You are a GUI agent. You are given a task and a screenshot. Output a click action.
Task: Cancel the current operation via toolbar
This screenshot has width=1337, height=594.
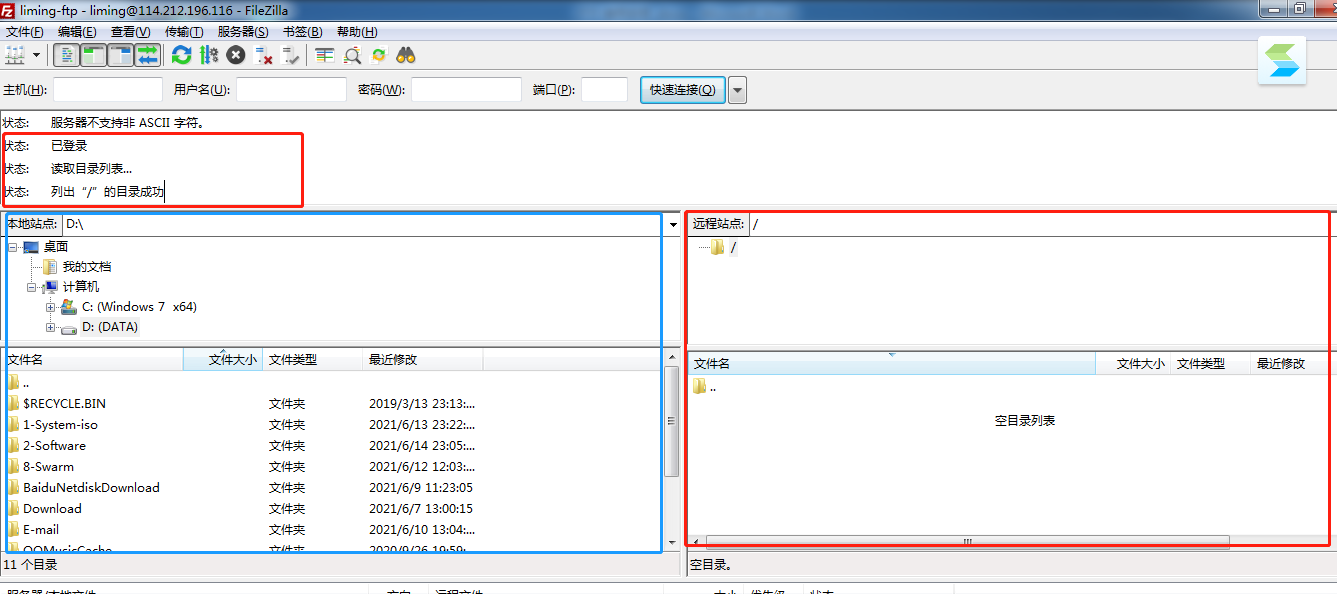(x=236, y=55)
